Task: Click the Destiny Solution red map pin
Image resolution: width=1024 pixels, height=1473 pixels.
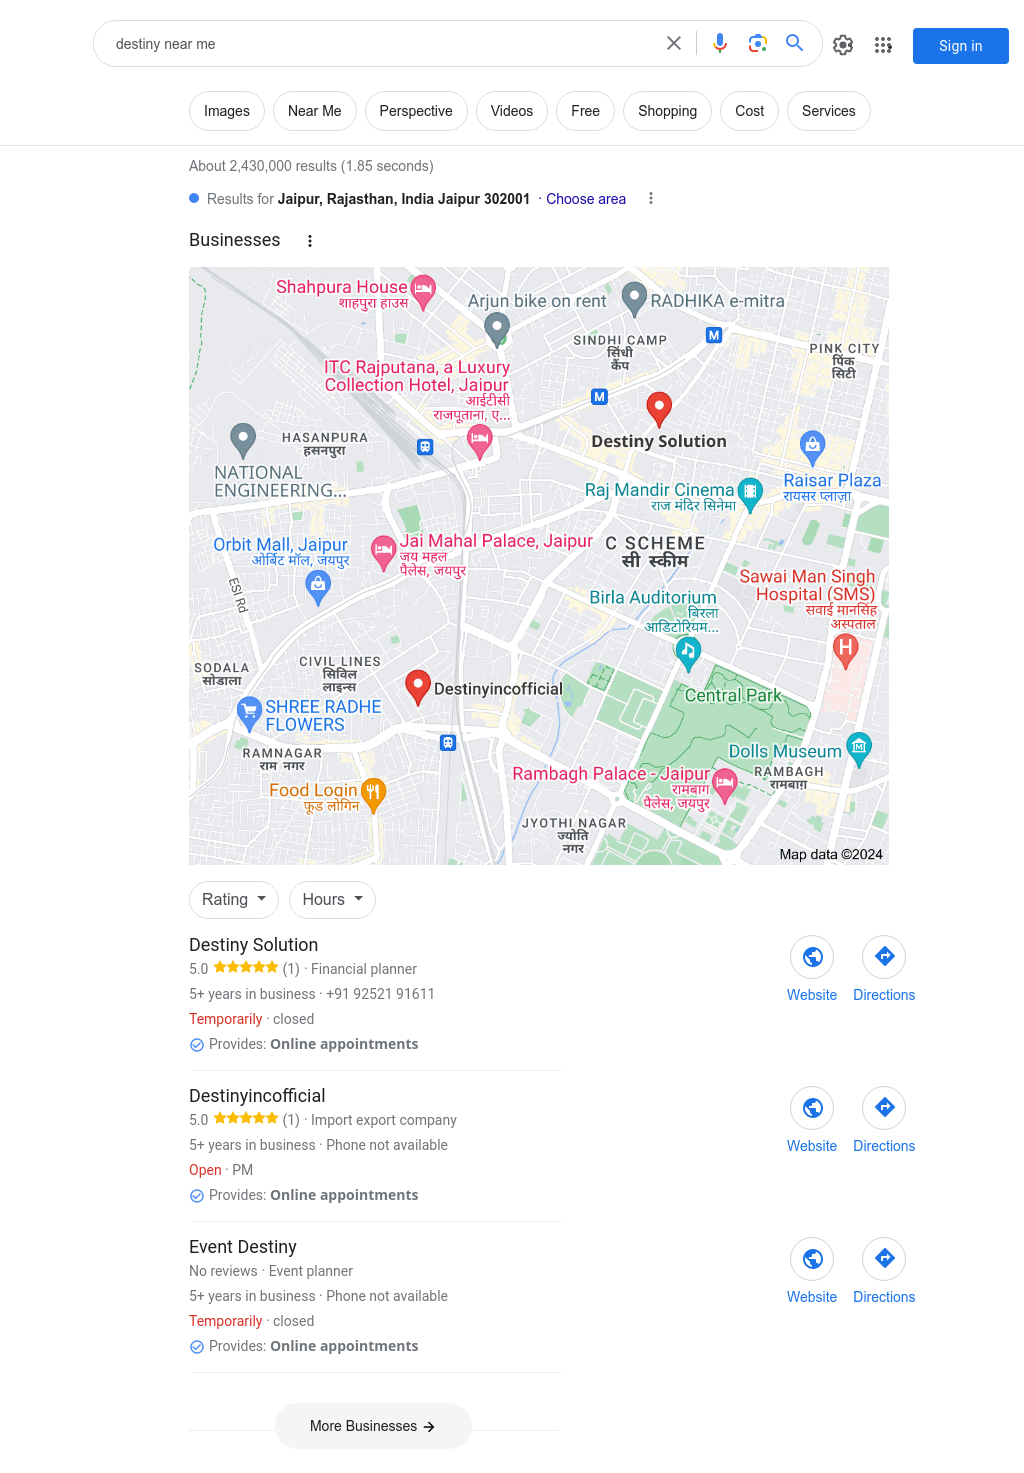Action: click(x=659, y=408)
